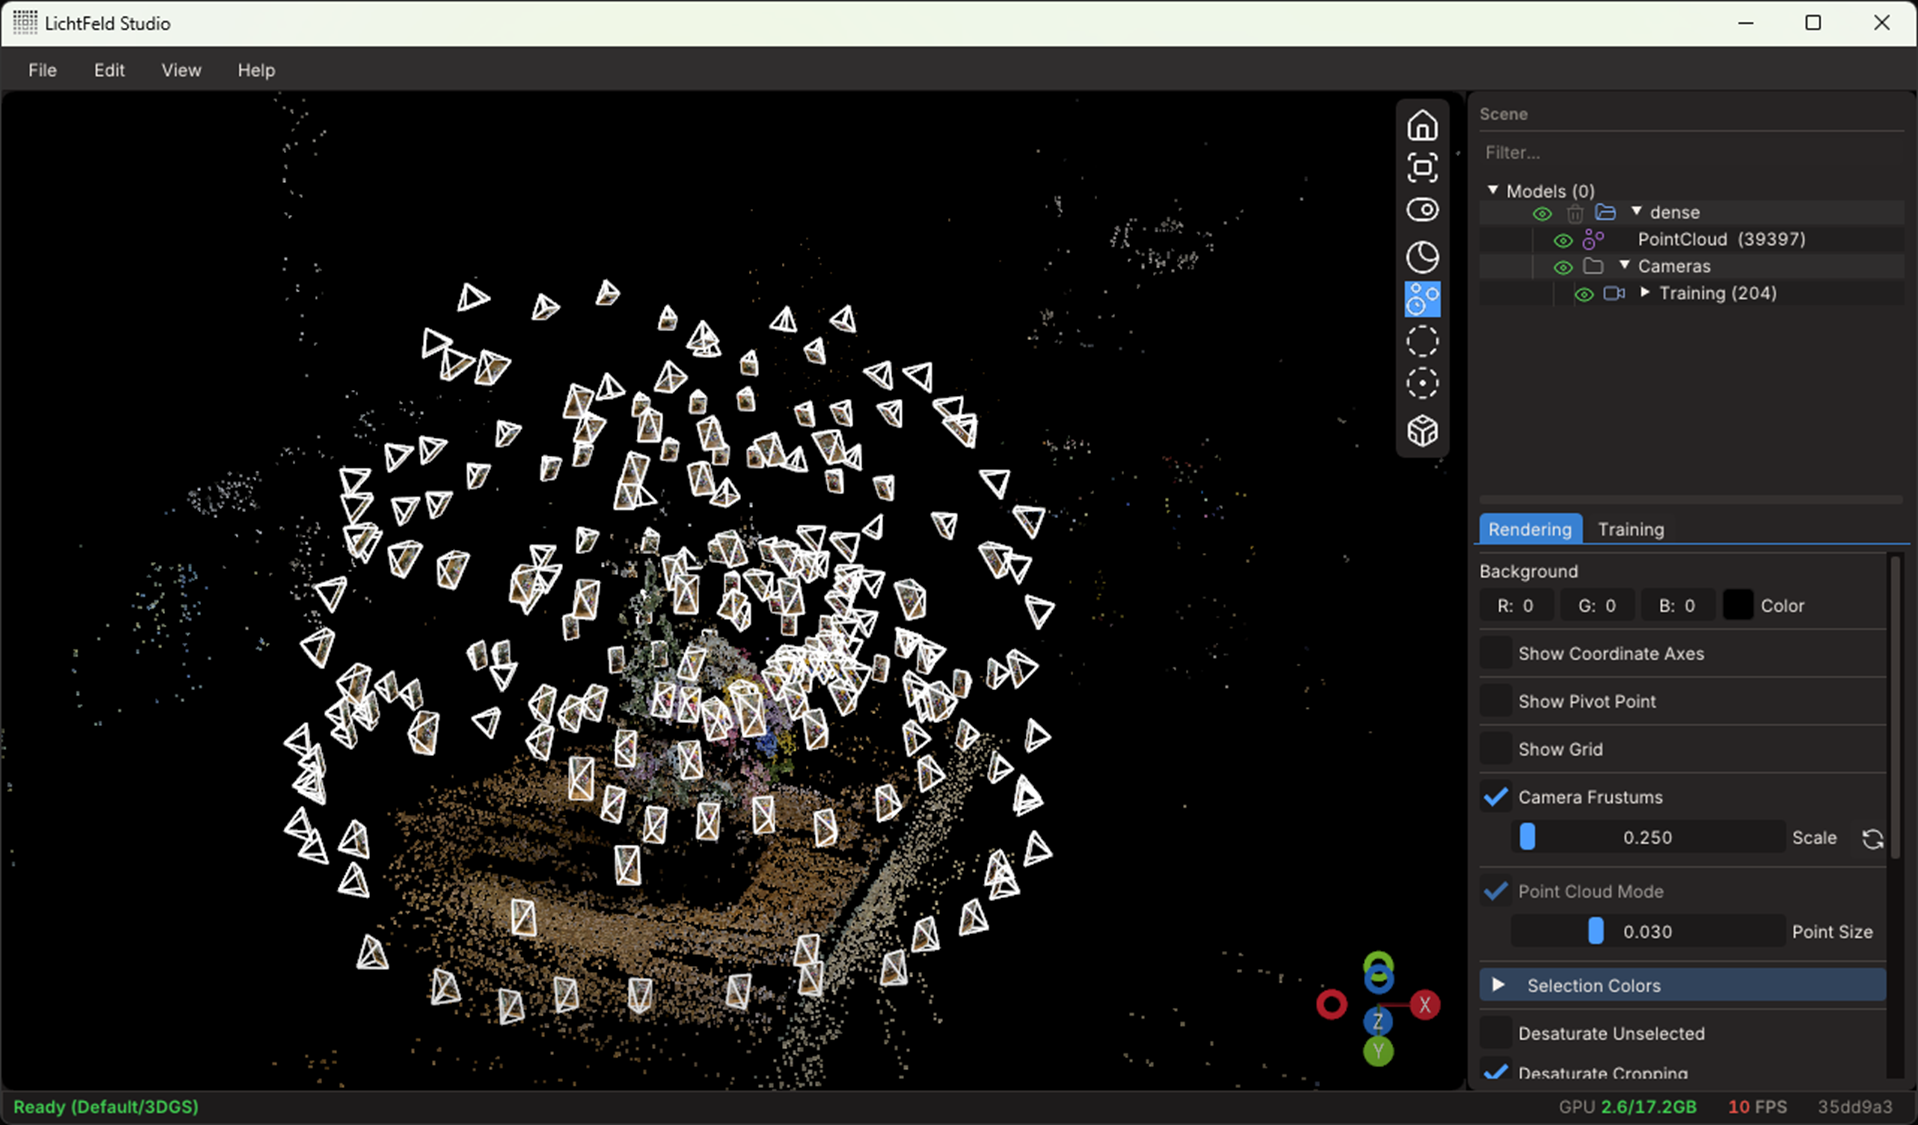Image resolution: width=1918 pixels, height=1125 pixels.
Task: Toggle the highlighted point cloud mode icon
Action: tap(1422, 299)
